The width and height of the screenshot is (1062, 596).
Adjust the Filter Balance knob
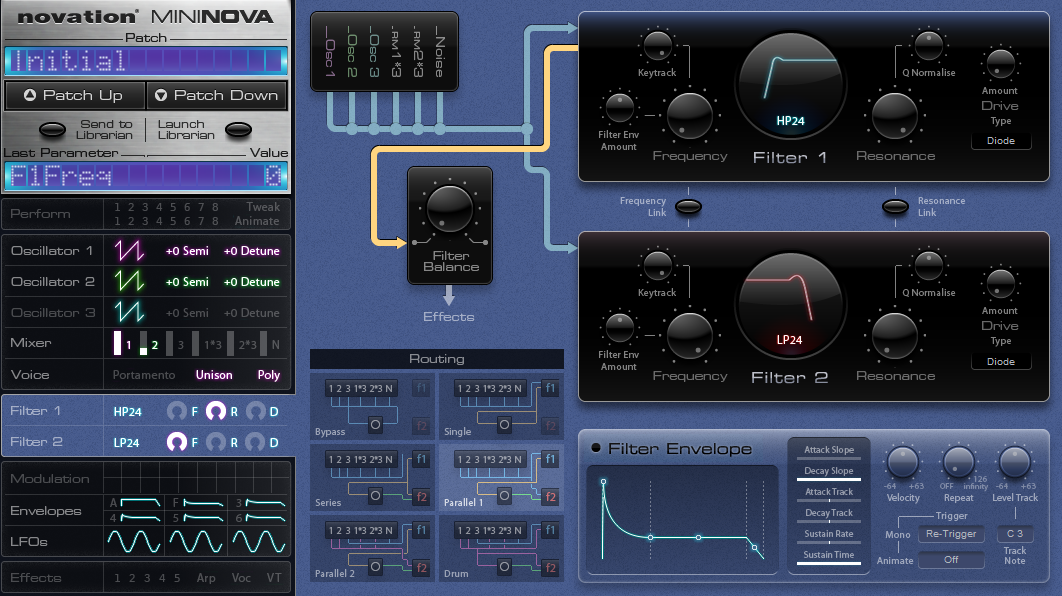449,209
